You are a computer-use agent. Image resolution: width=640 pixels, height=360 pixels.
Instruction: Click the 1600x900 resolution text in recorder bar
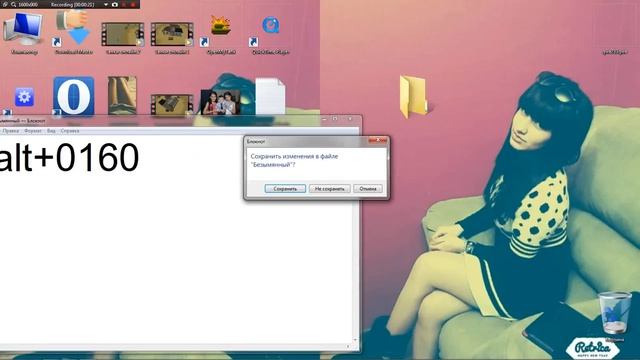tap(28, 4)
